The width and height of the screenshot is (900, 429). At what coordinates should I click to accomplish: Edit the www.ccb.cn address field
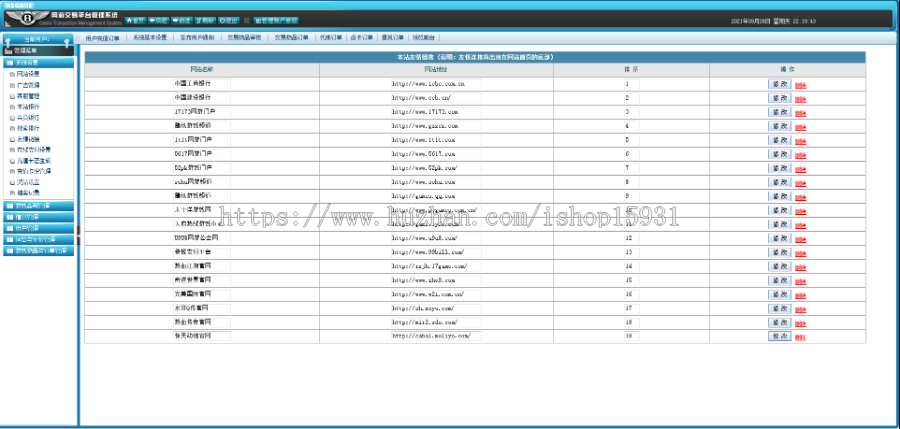tap(436, 98)
